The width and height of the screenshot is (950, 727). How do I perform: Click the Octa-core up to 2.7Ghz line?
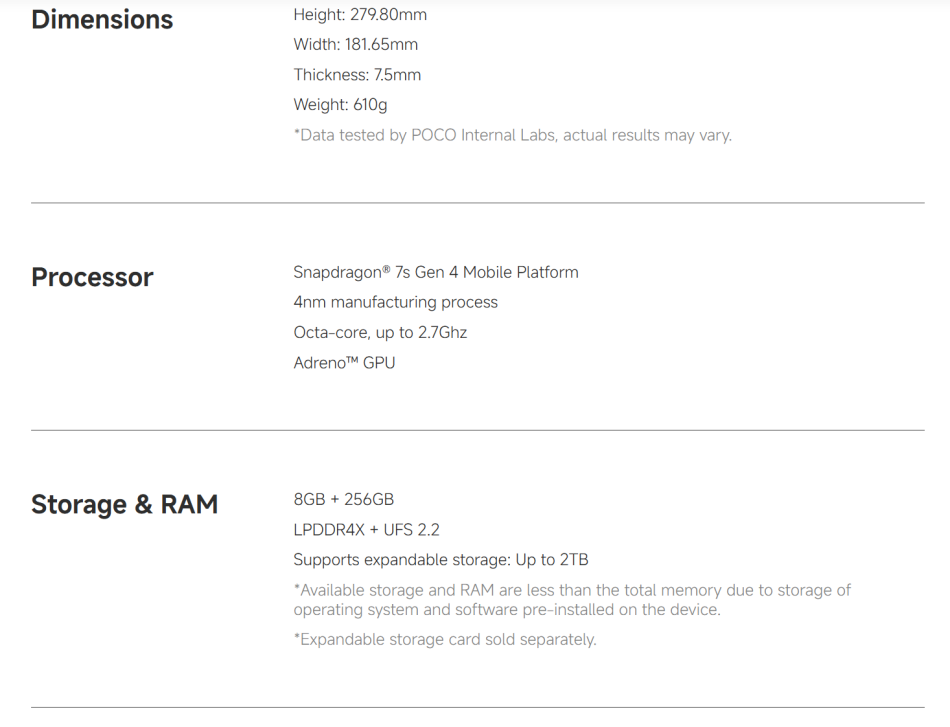click(x=380, y=332)
